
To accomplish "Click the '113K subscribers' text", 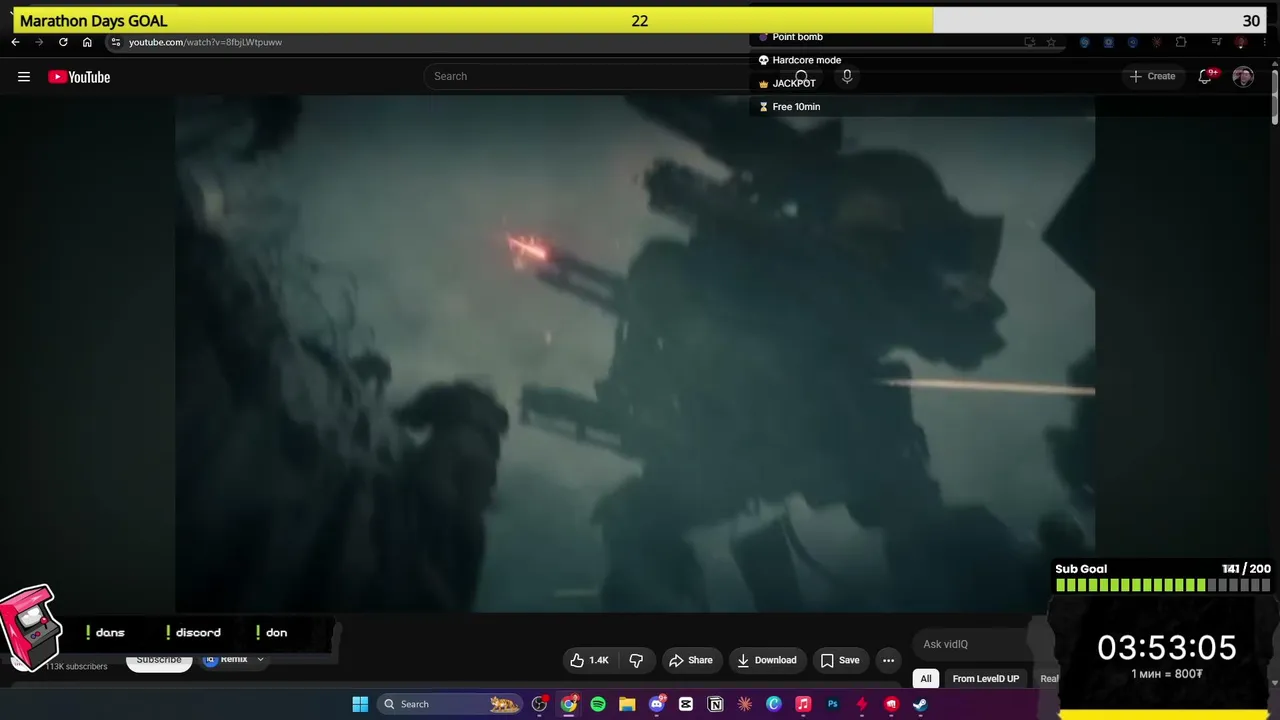I will tap(76, 666).
